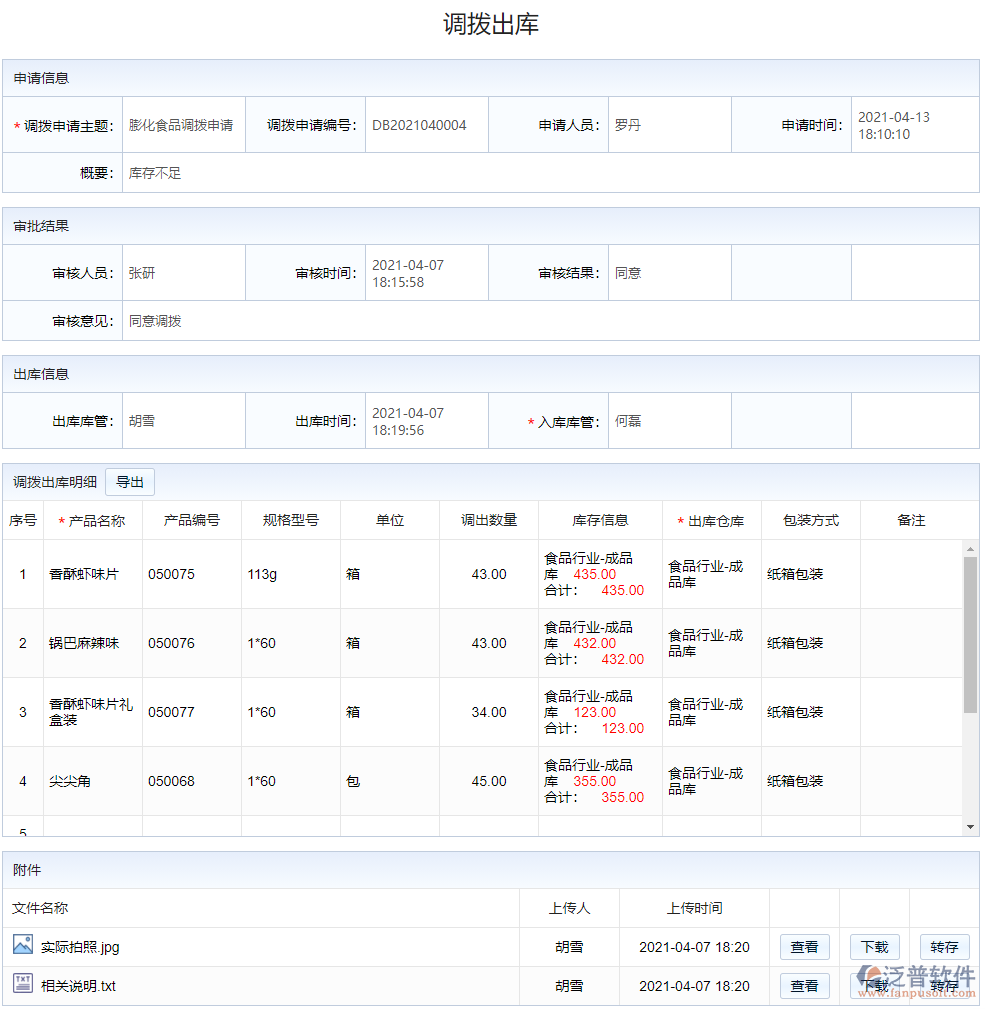This screenshot has width=986, height=1009.
Task: View the 实际拍照.jpg attachment with 查看
Action: coord(804,947)
